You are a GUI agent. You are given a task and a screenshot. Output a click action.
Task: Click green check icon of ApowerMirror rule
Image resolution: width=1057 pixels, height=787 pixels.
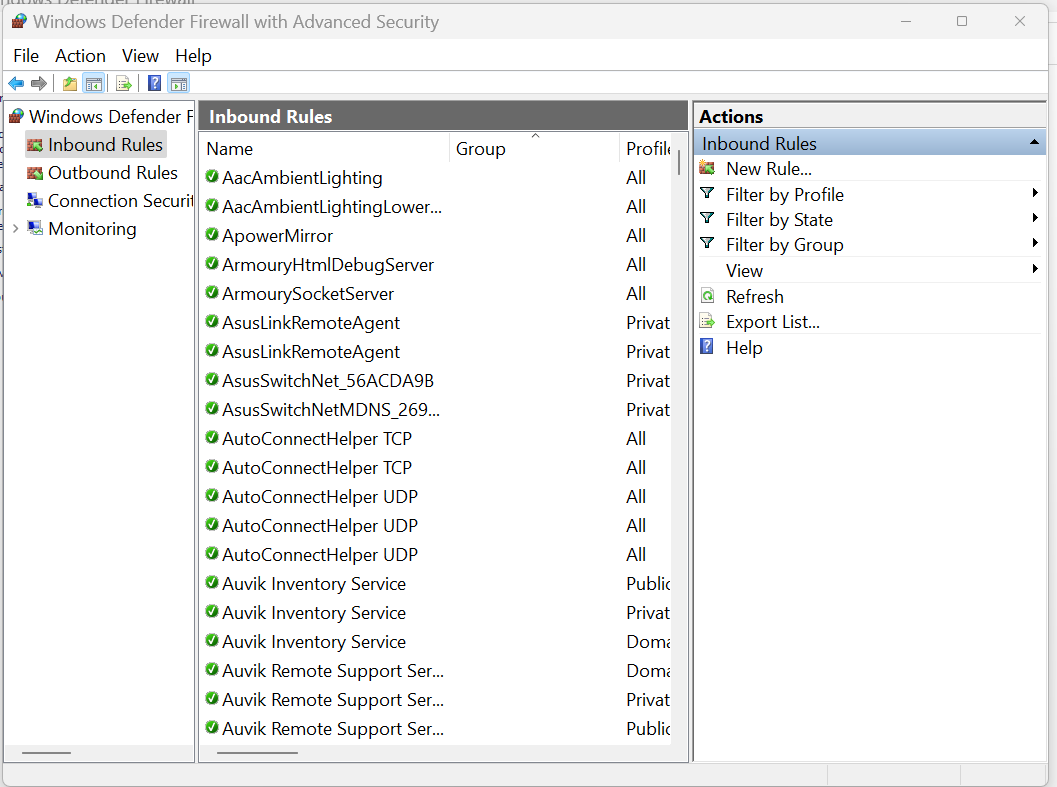point(212,235)
